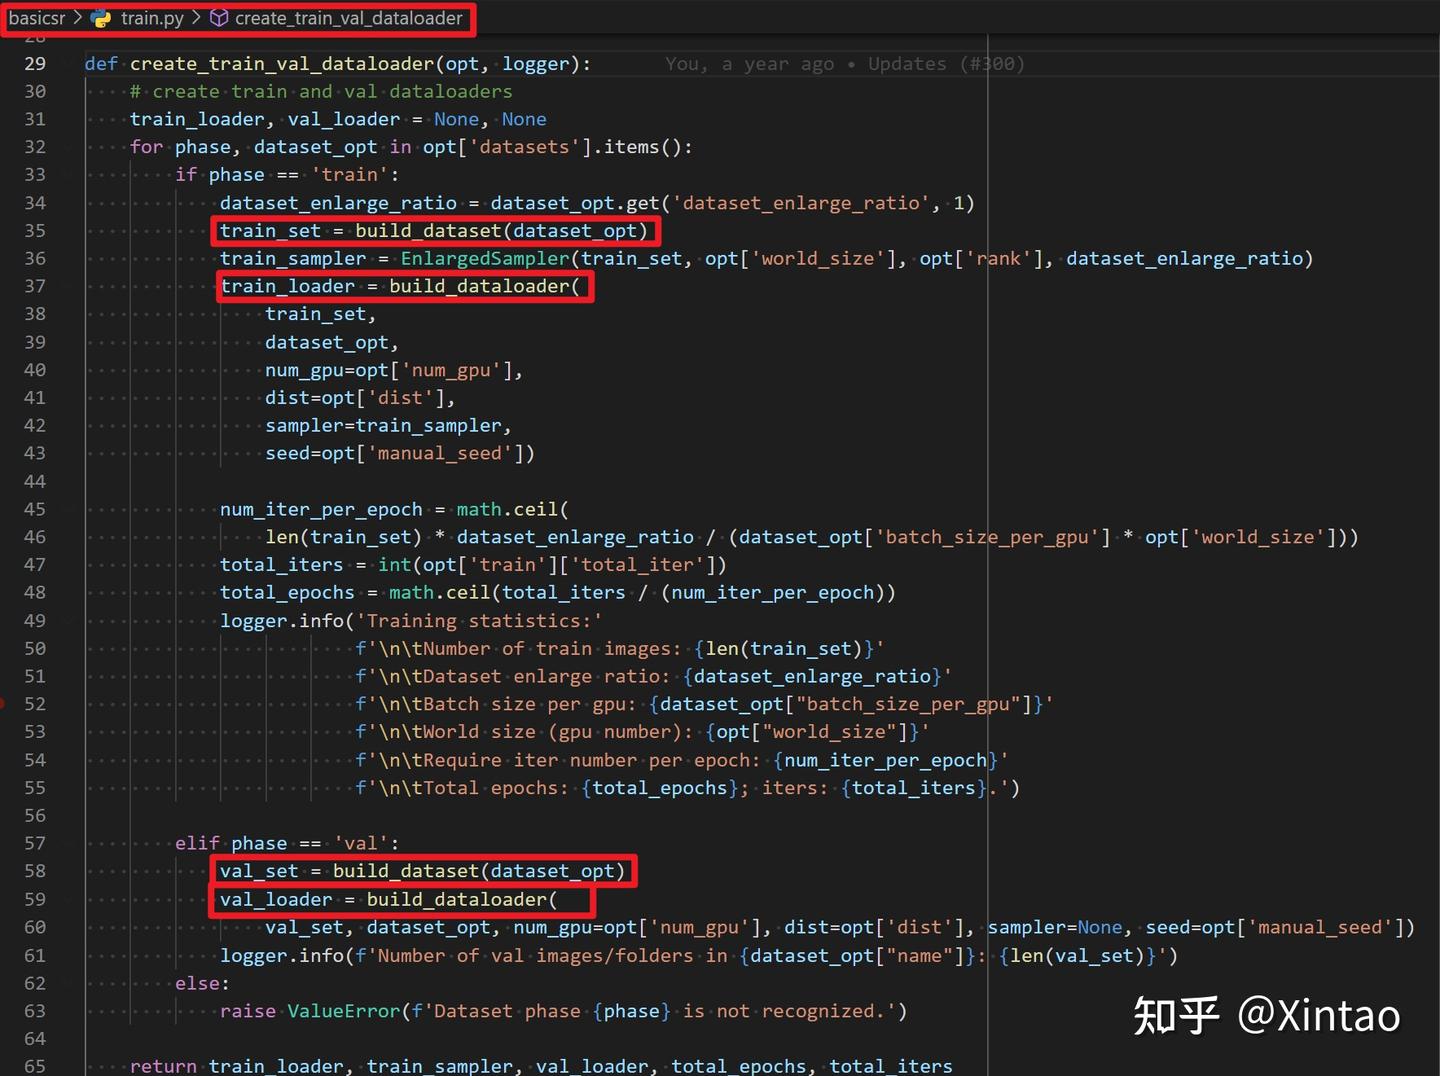Click line number 35 in the gutter
The width and height of the screenshot is (1440, 1076).
35,231
